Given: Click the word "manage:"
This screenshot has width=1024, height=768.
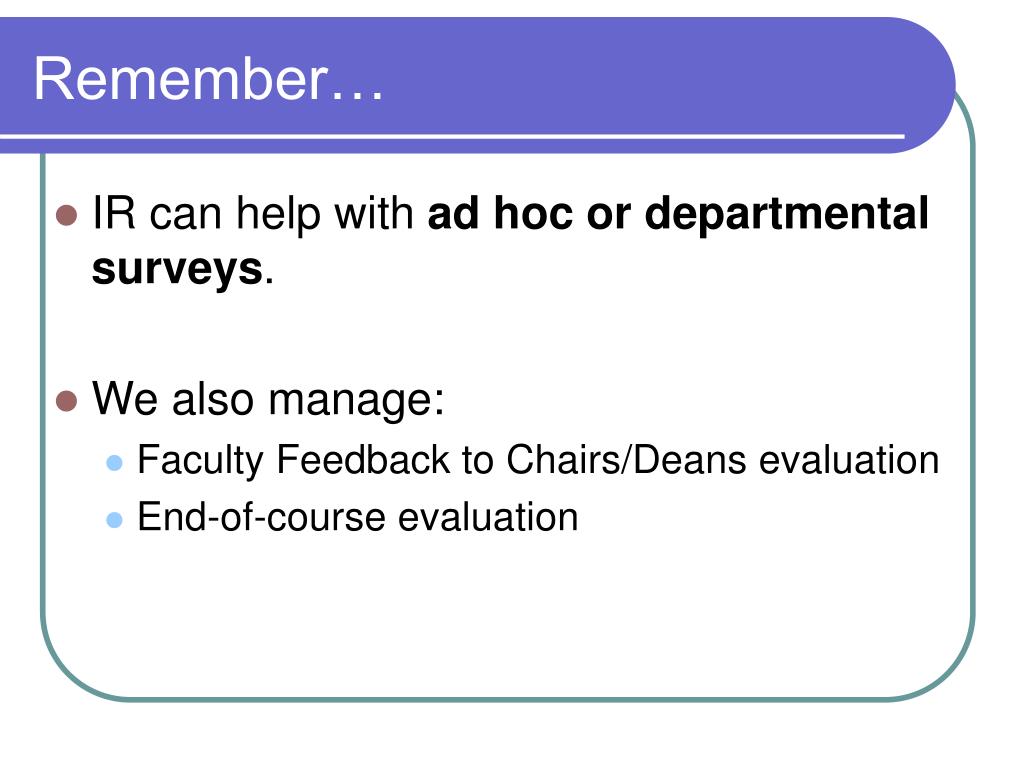Looking at the screenshot, I should tap(356, 399).
